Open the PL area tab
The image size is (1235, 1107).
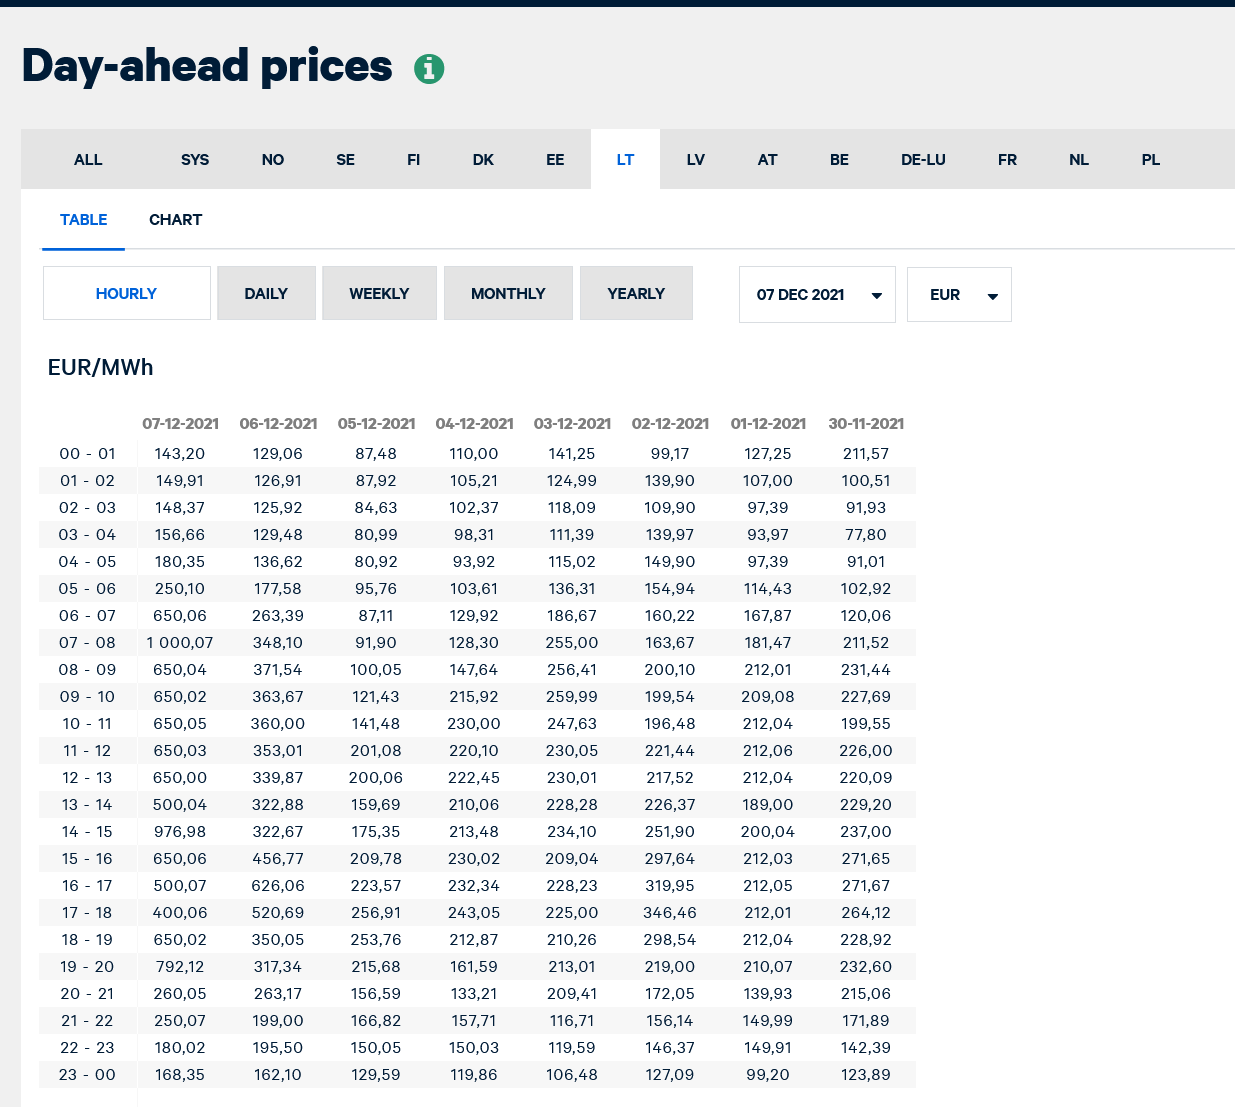[1151, 160]
